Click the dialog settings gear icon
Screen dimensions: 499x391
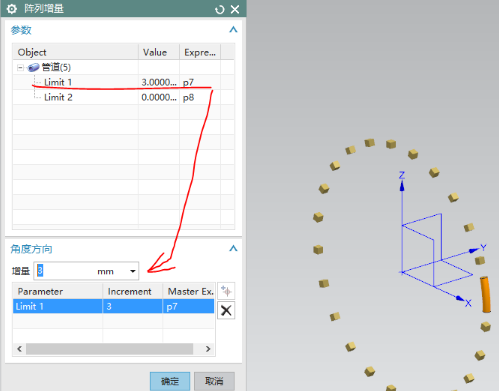tap(12, 9)
